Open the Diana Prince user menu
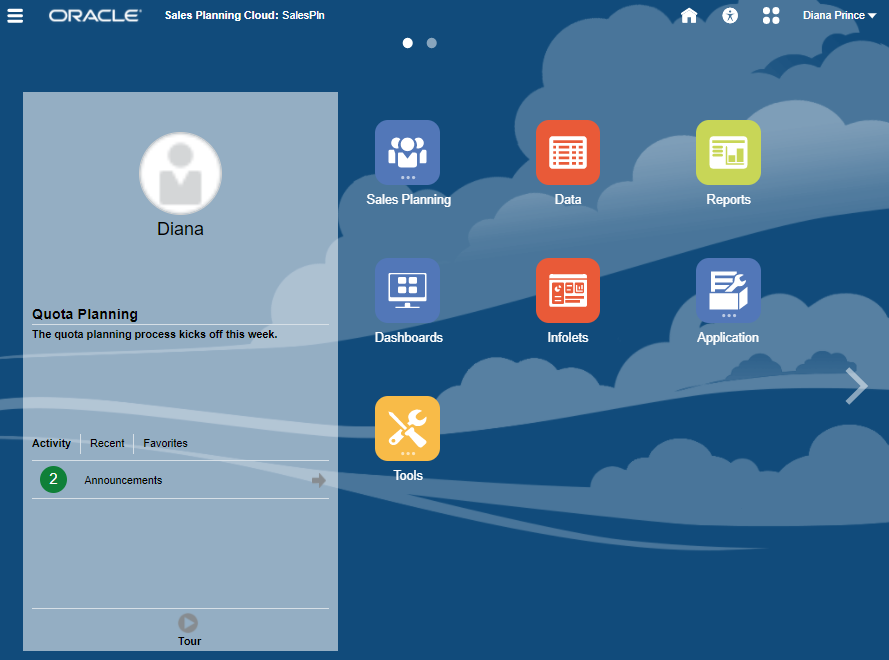The height and width of the screenshot is (660, 889). tap(838, 15)
